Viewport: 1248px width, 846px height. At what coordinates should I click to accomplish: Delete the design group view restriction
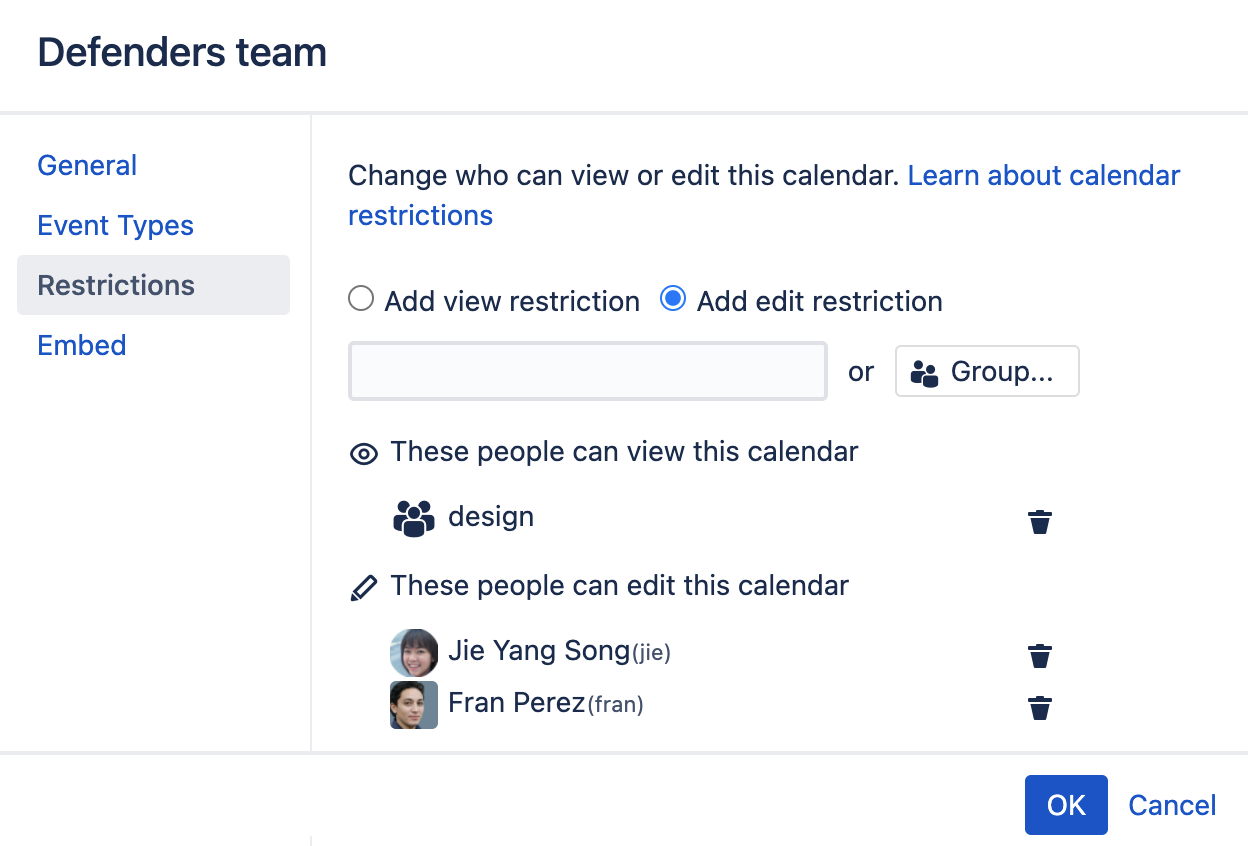tap(1040, 522)
